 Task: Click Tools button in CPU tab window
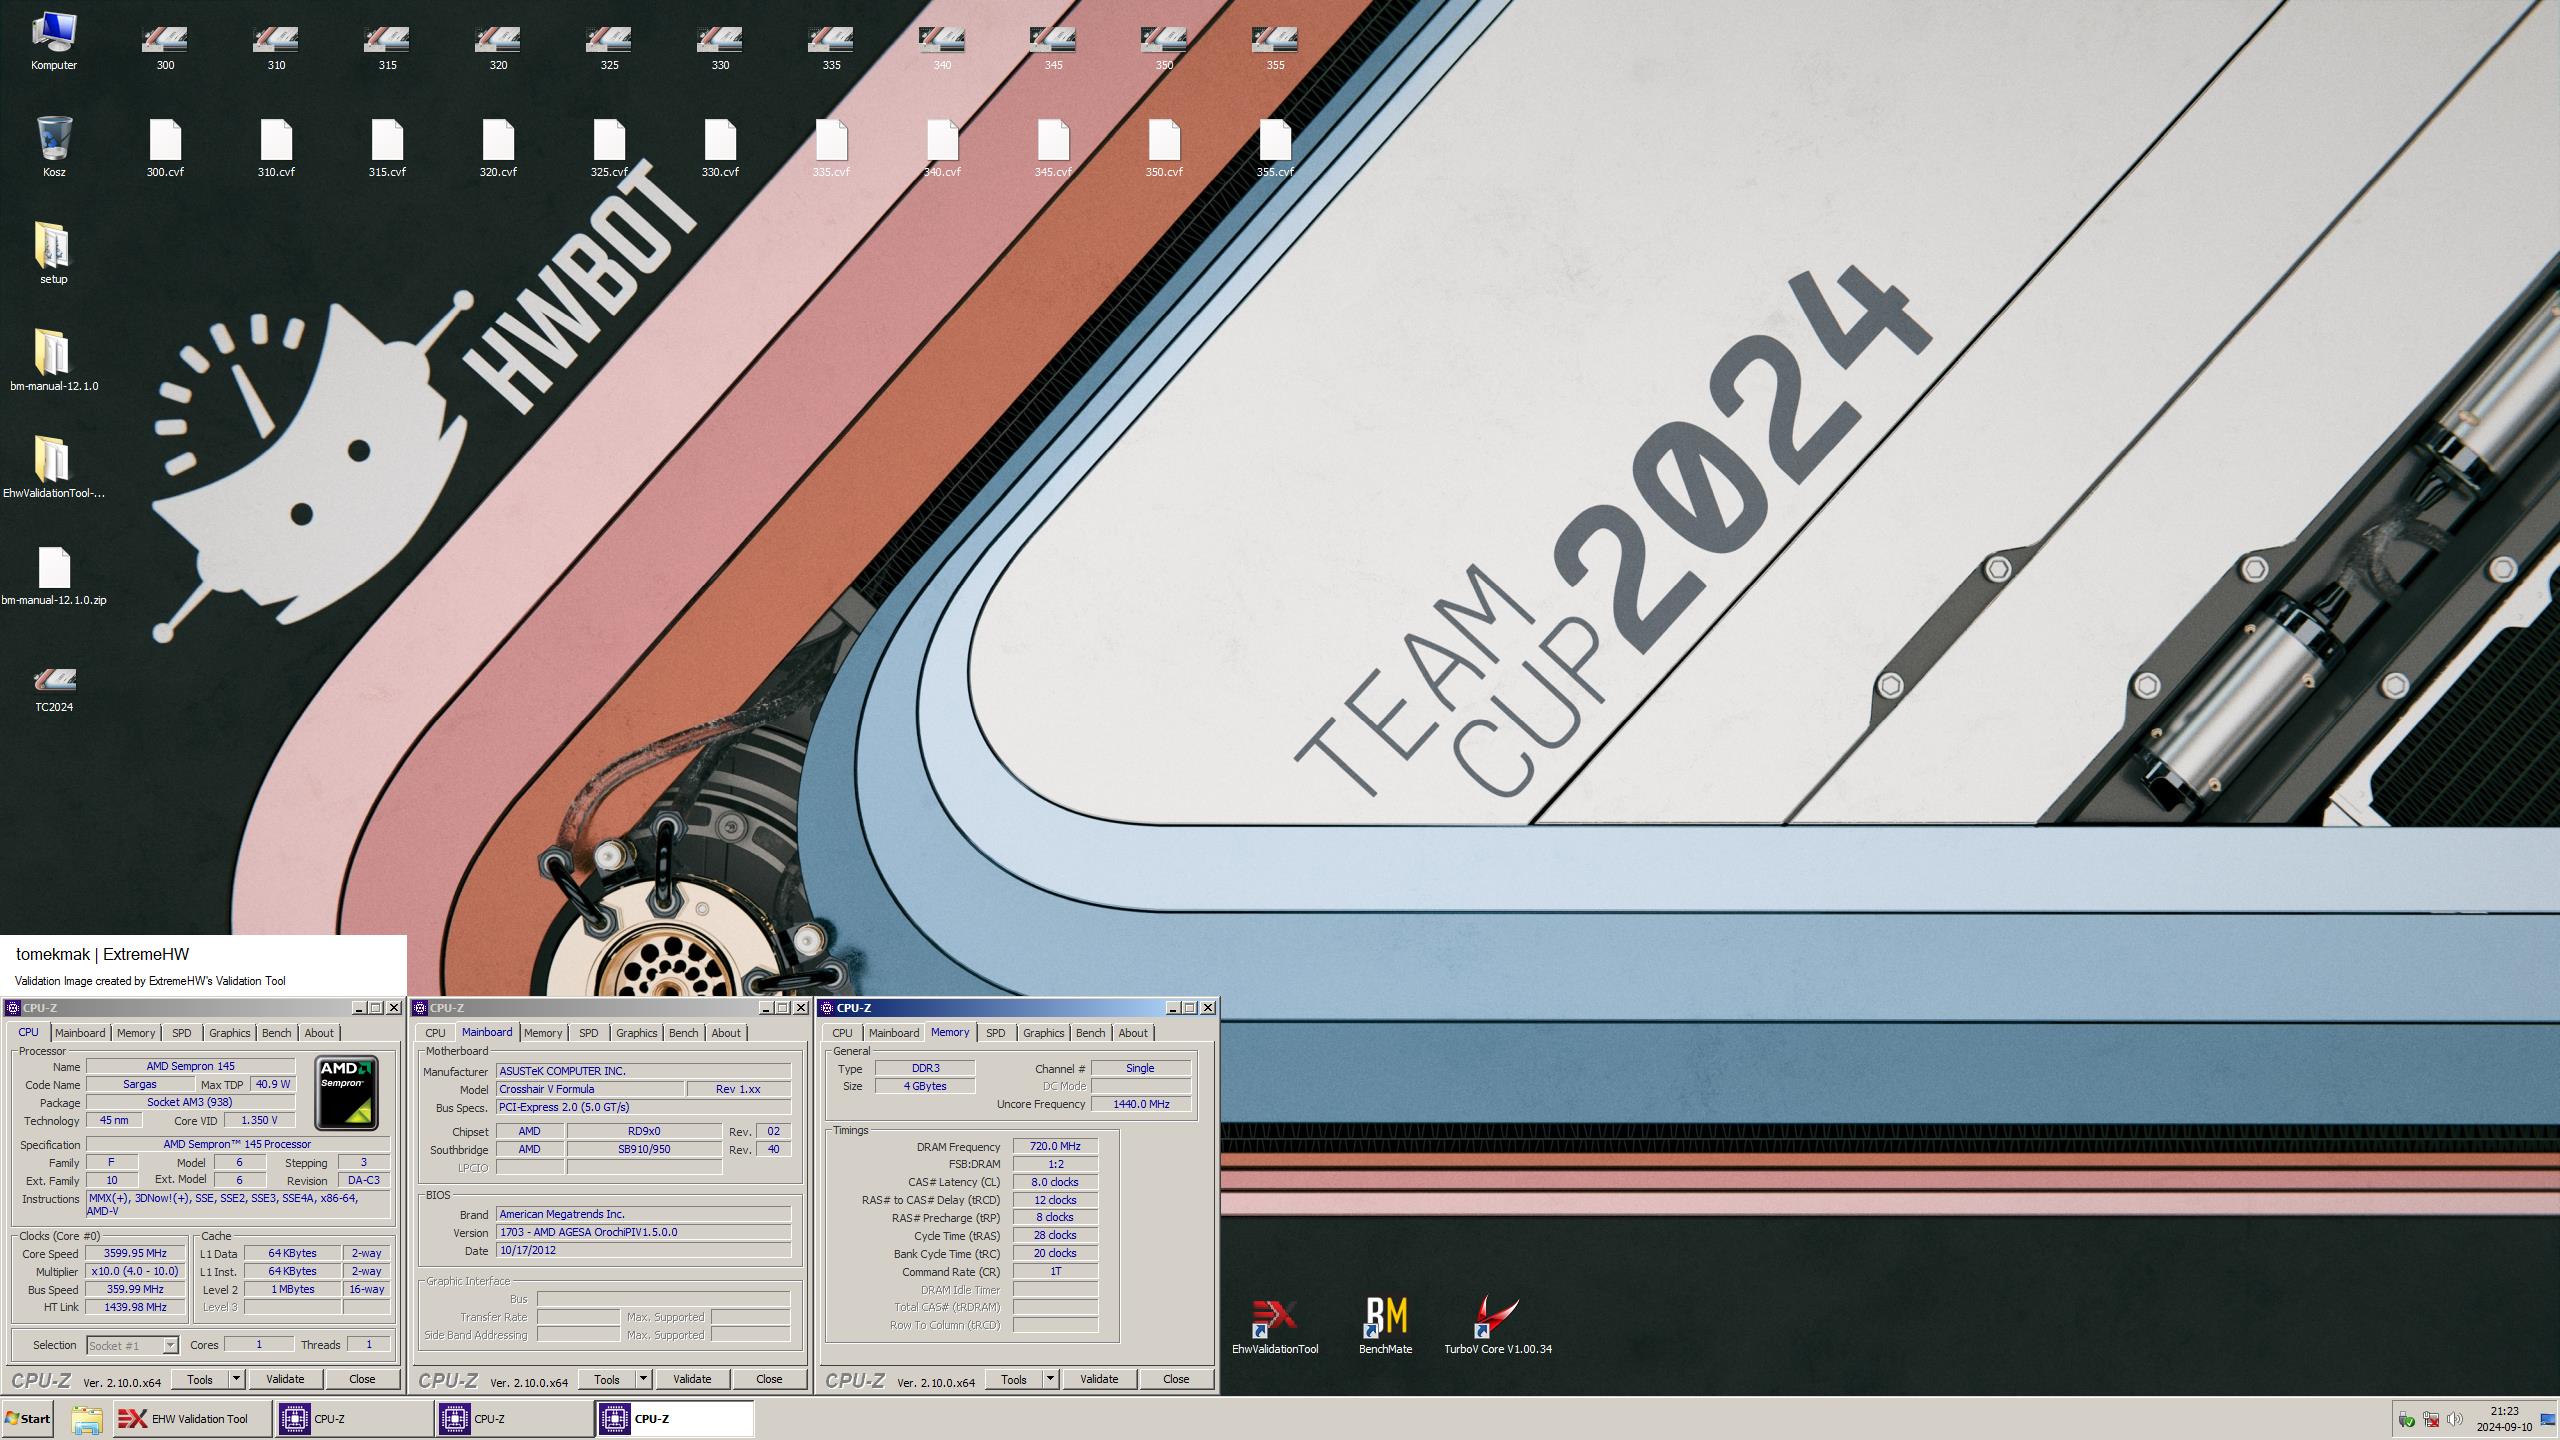click(200, 1379)
